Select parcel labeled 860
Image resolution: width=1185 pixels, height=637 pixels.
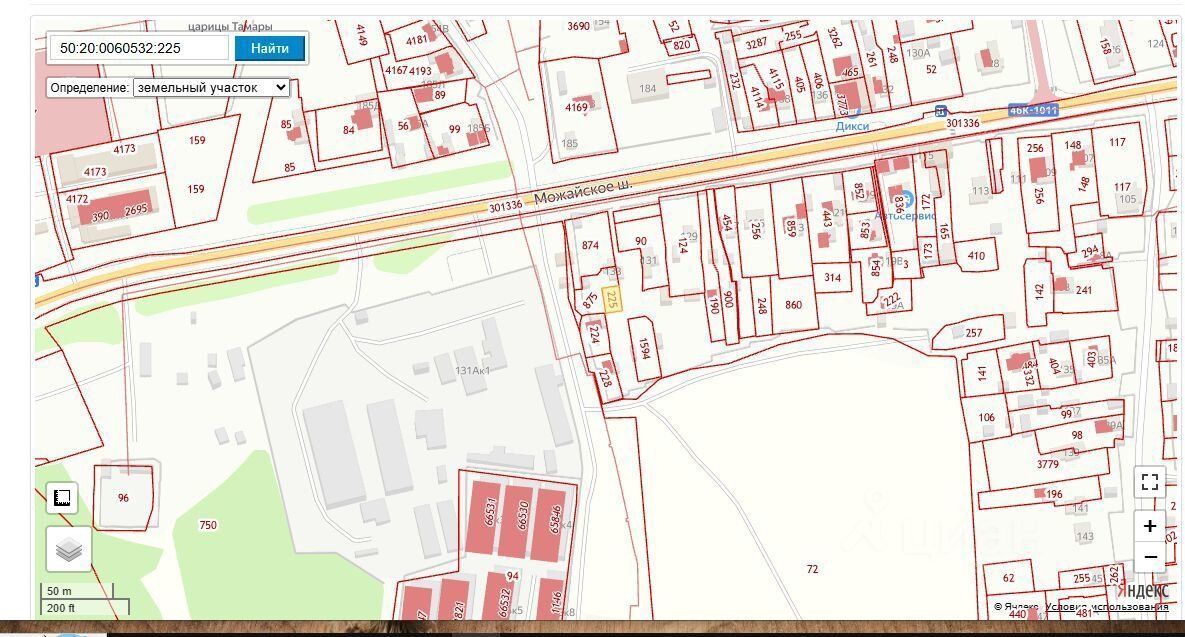(794, 305)
